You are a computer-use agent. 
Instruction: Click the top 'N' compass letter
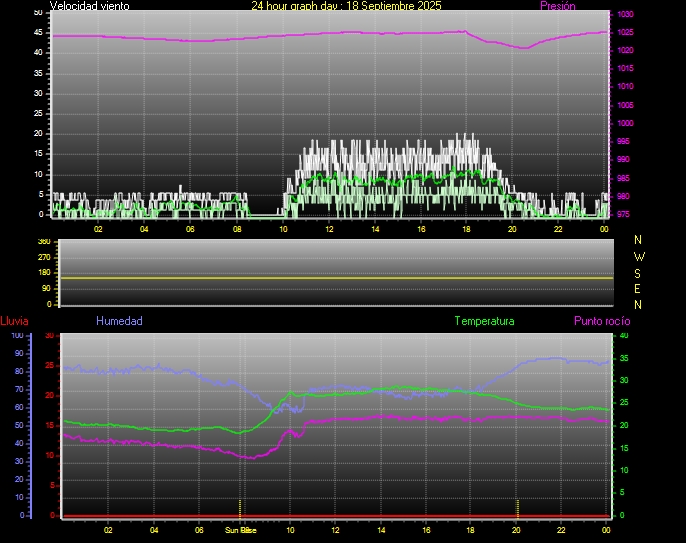pos(639,240)
